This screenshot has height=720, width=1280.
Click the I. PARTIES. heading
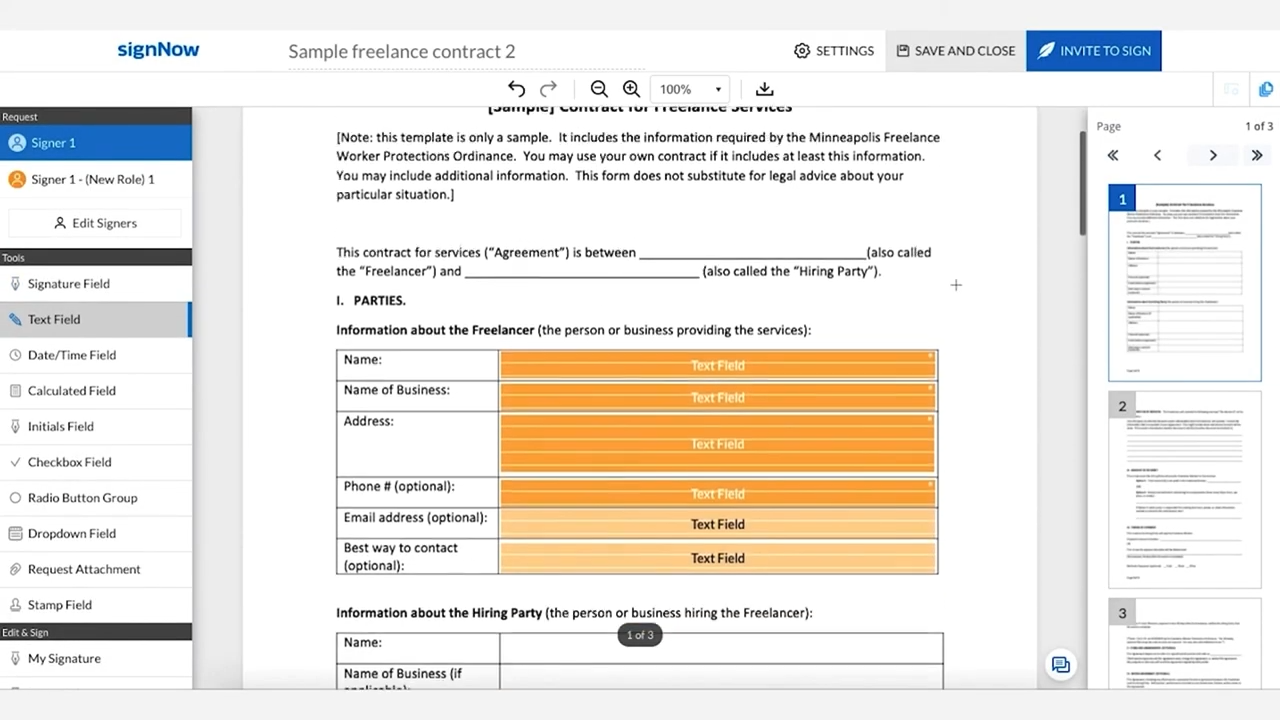tap(371, 300)
